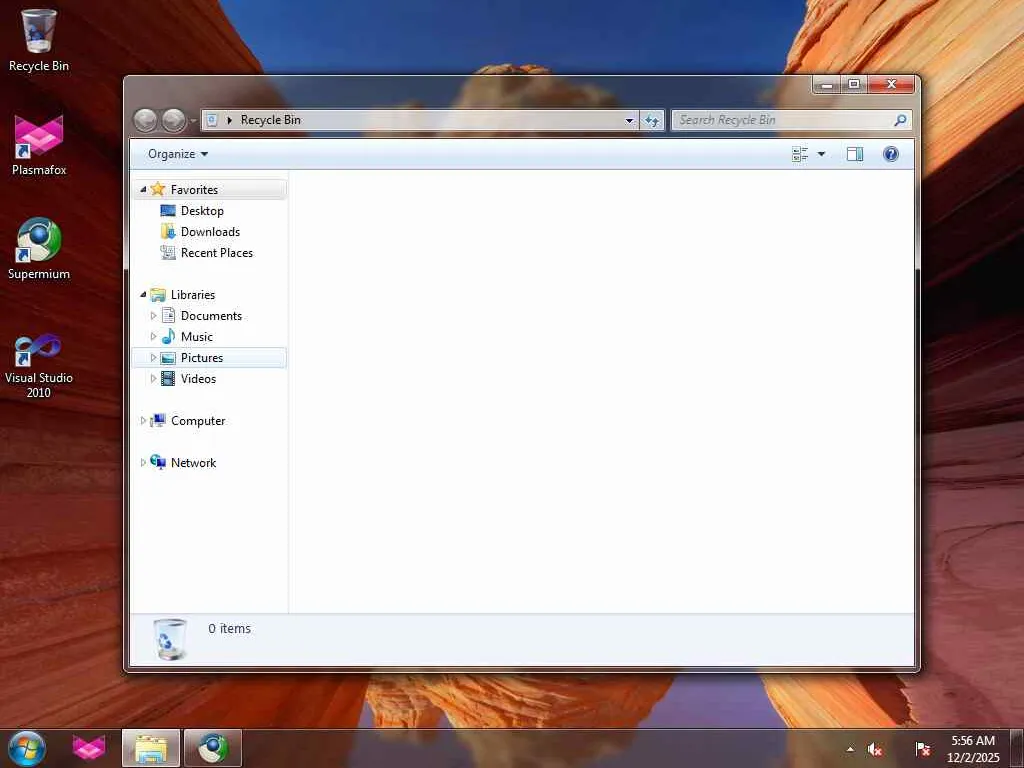Launch Plasmafox from the taskbar
The image size is (1024, 768).
(x=89, y=748)
